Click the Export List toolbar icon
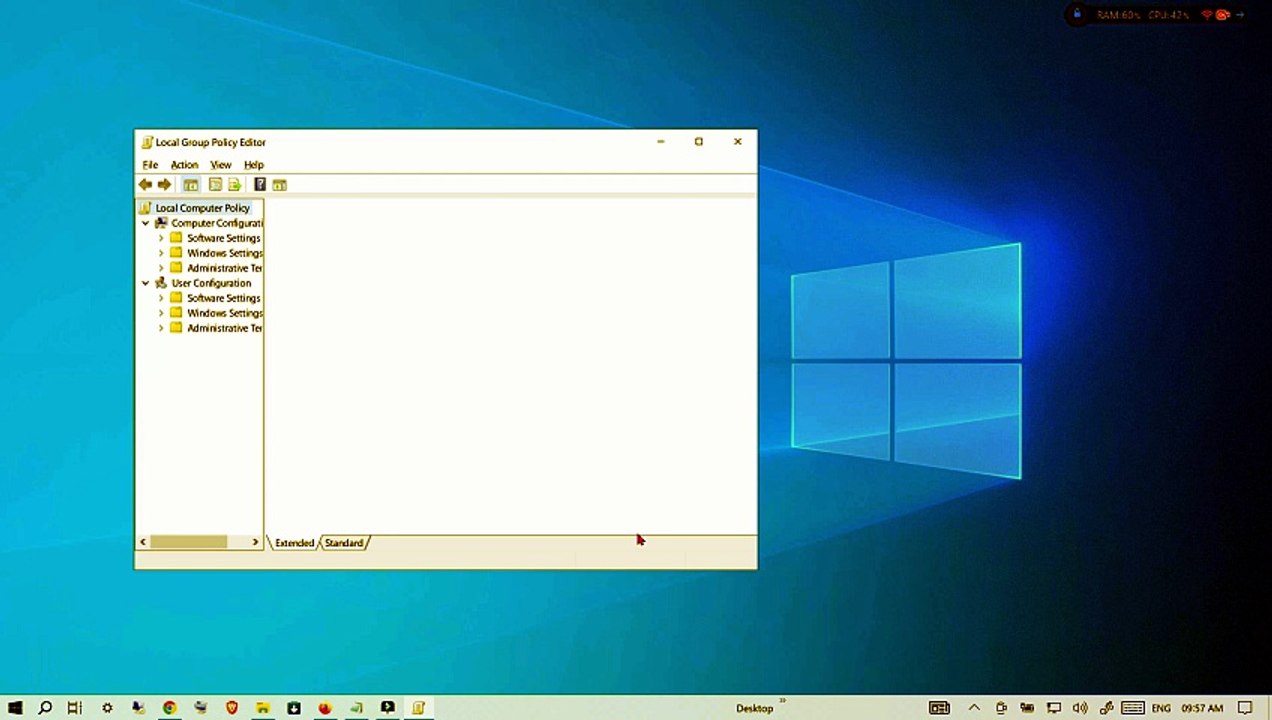 pyautogui.click(x=235, y=185)
